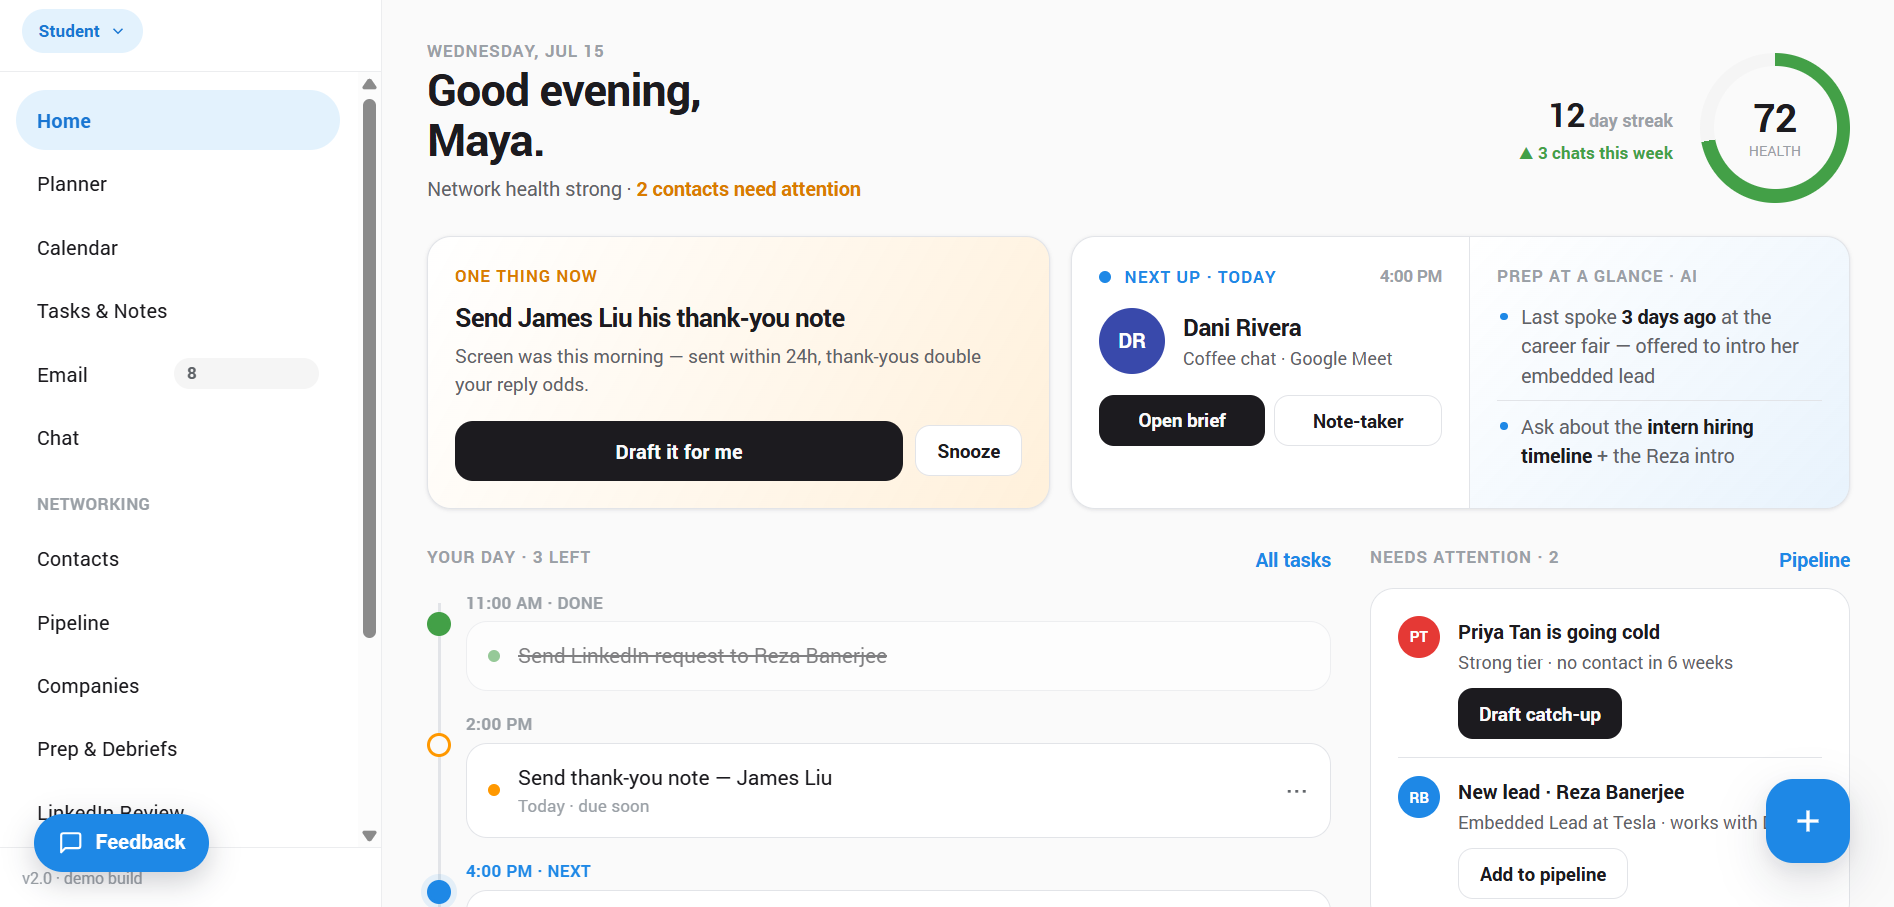Click Priya Tan is going cold heading

point(1558,632)
